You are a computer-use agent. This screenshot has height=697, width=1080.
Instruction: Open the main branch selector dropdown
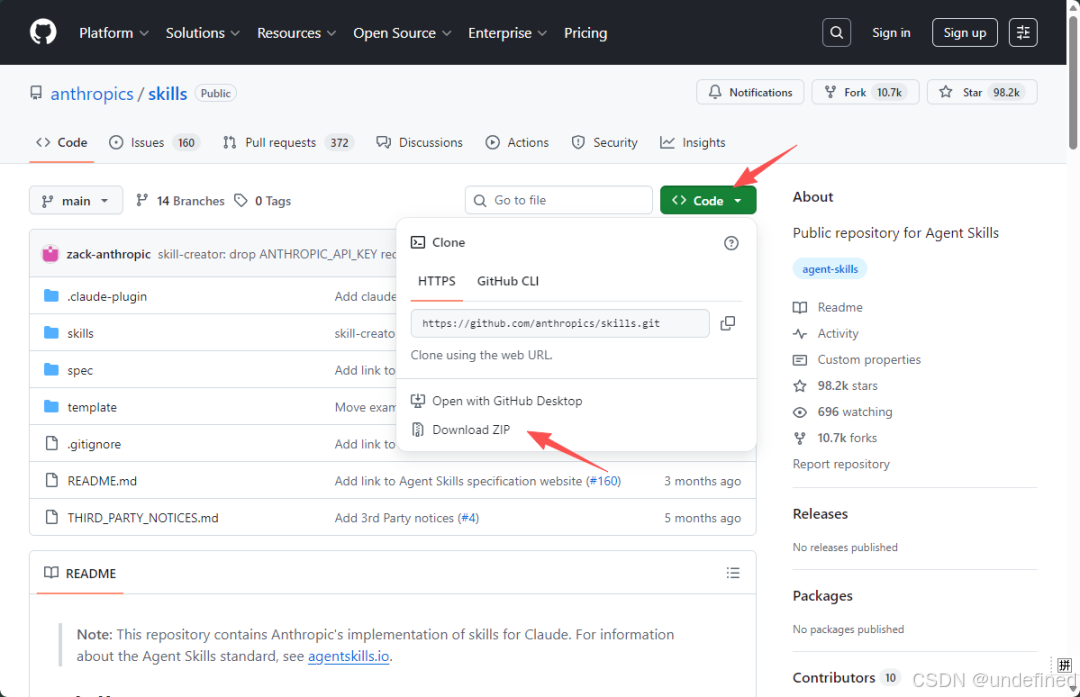(x=76, y=200)
